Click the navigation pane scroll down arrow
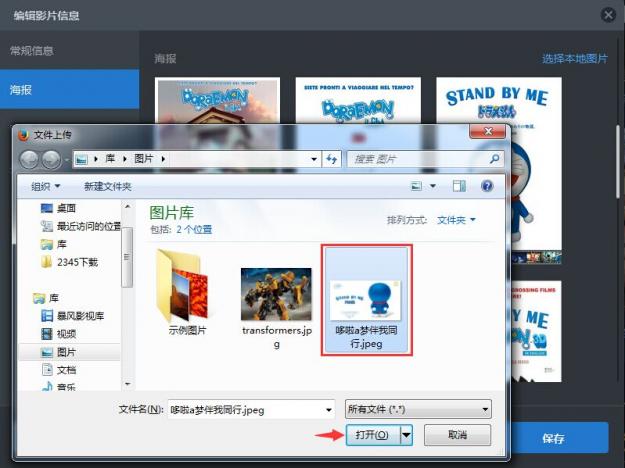625x468 pixels. pos(128,384)
